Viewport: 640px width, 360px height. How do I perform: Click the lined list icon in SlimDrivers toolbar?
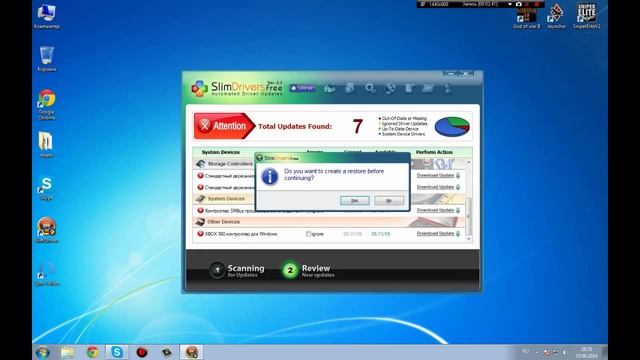point(428,88)
